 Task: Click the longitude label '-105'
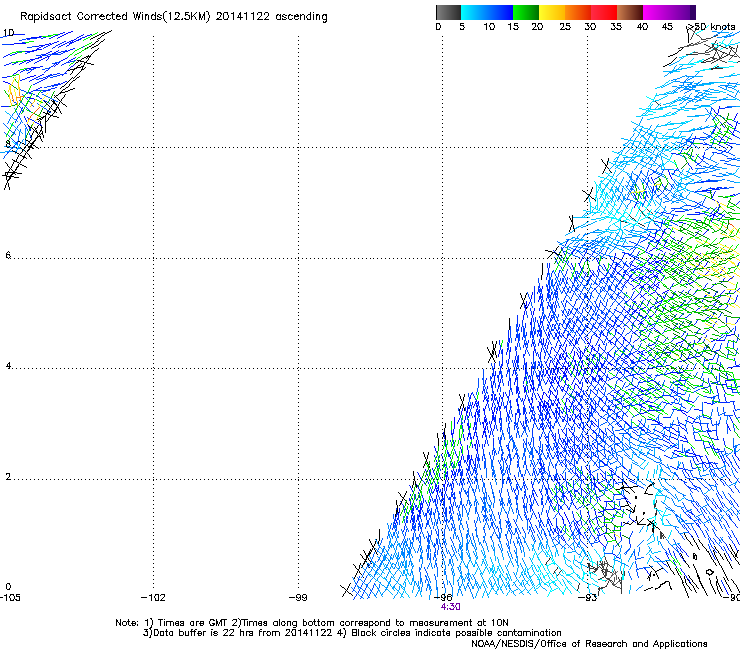10,598
